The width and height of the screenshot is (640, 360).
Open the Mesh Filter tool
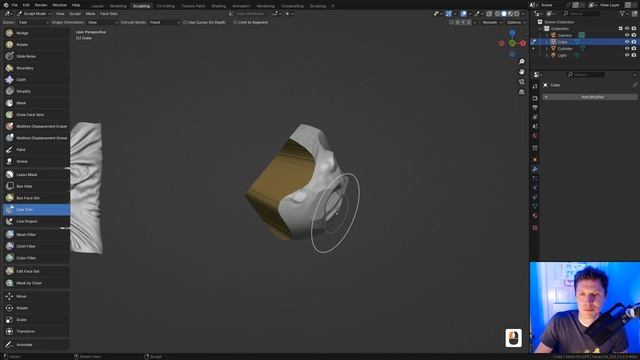(x=36, y=234)
